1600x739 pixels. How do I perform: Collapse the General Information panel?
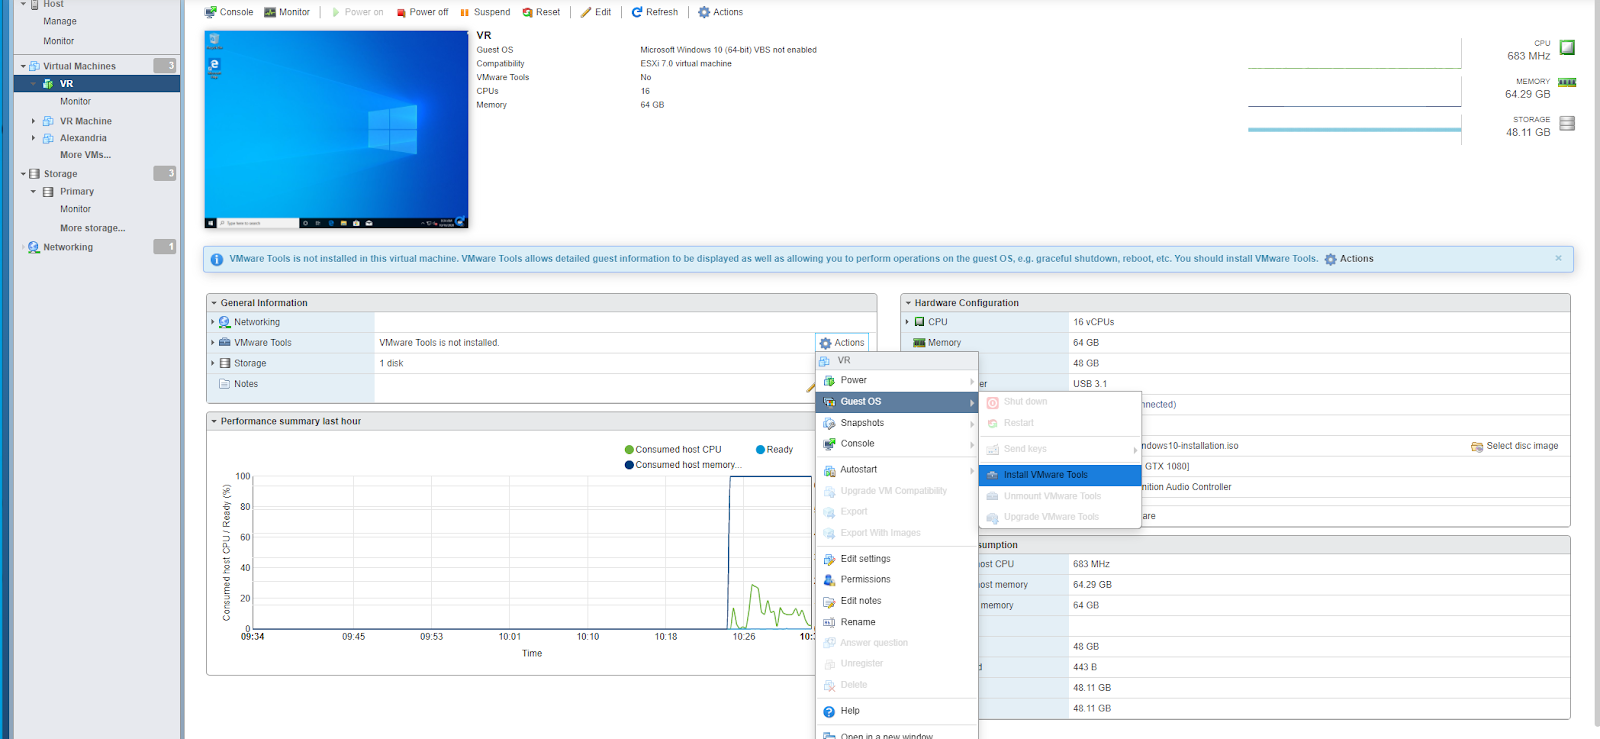(213, 303)
